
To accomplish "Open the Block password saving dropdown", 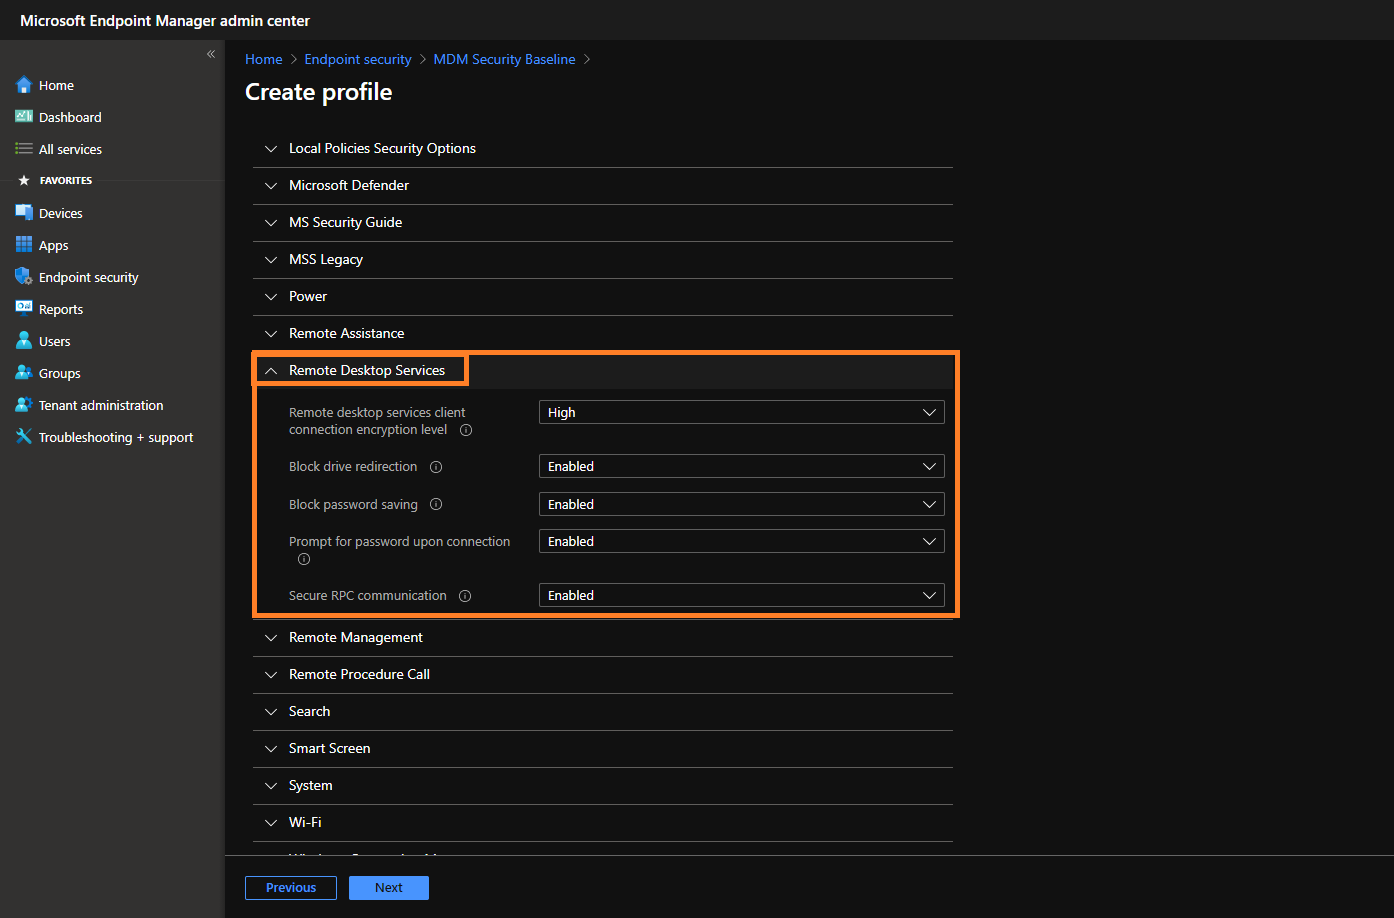I will tap(741, 504).
